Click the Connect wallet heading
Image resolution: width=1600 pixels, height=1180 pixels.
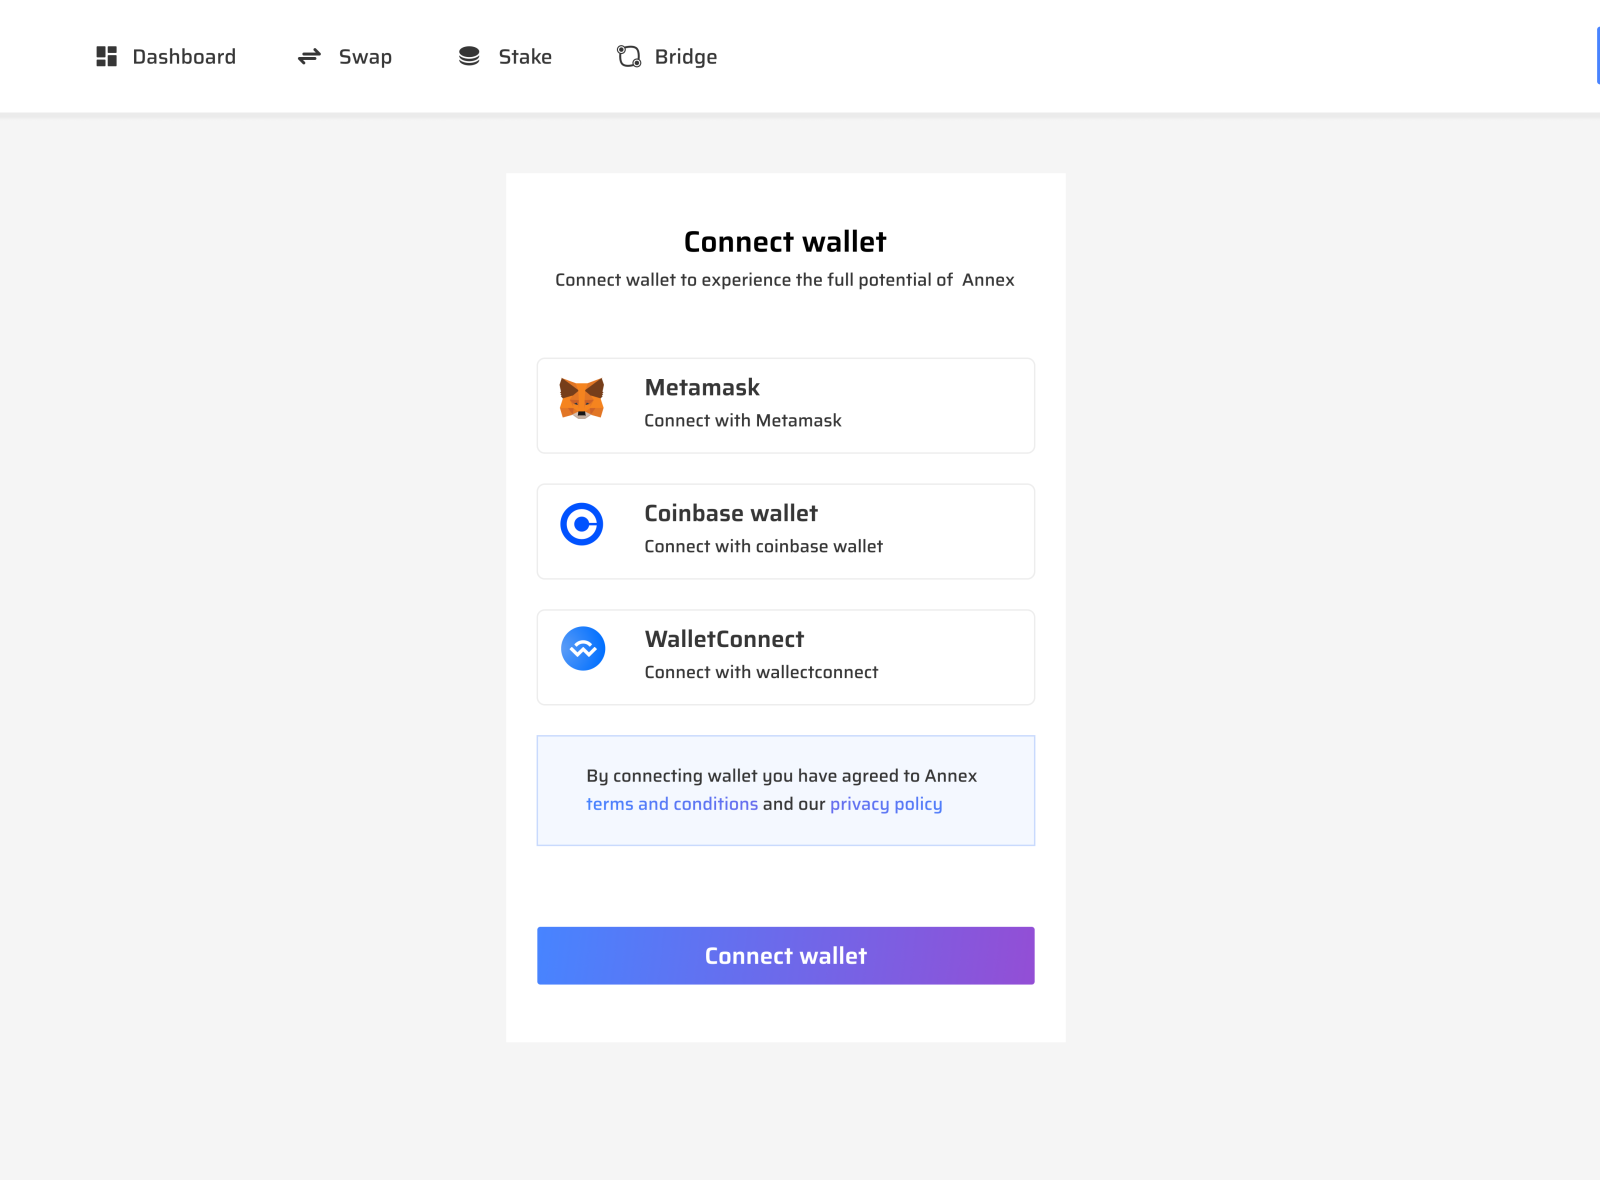(784, 241)
